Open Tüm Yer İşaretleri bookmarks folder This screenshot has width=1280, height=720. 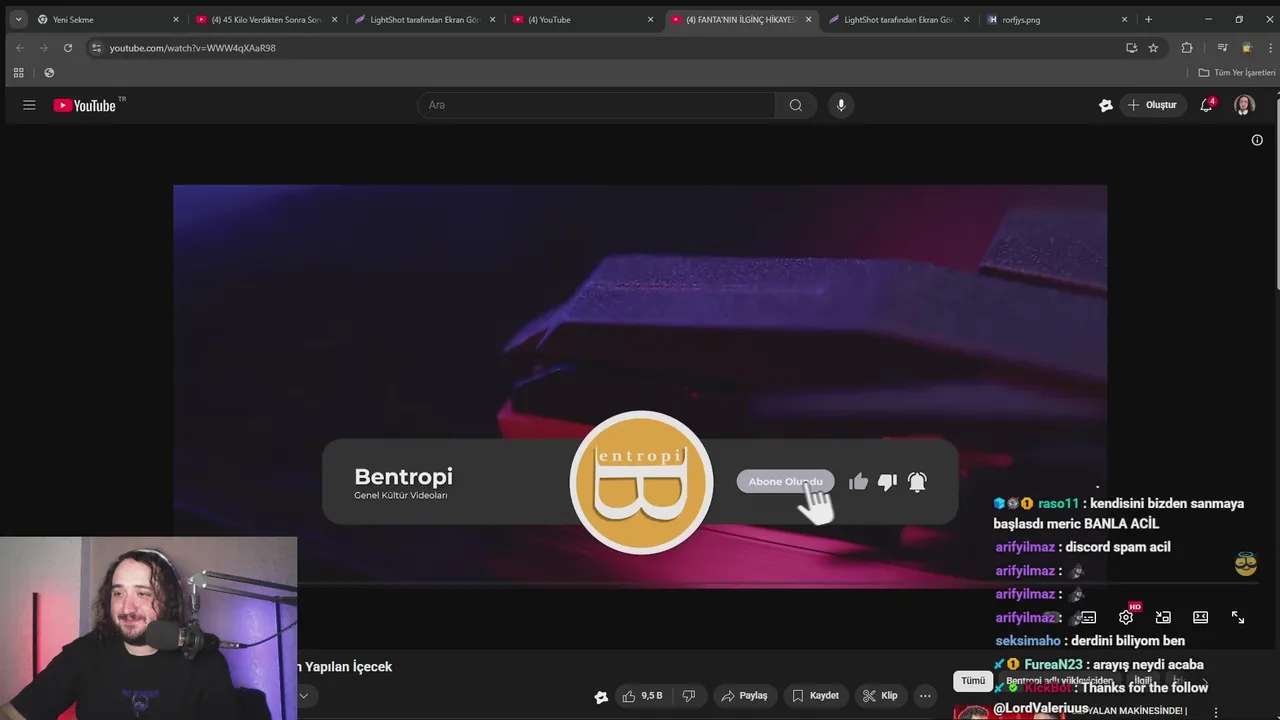[1237, 73]
